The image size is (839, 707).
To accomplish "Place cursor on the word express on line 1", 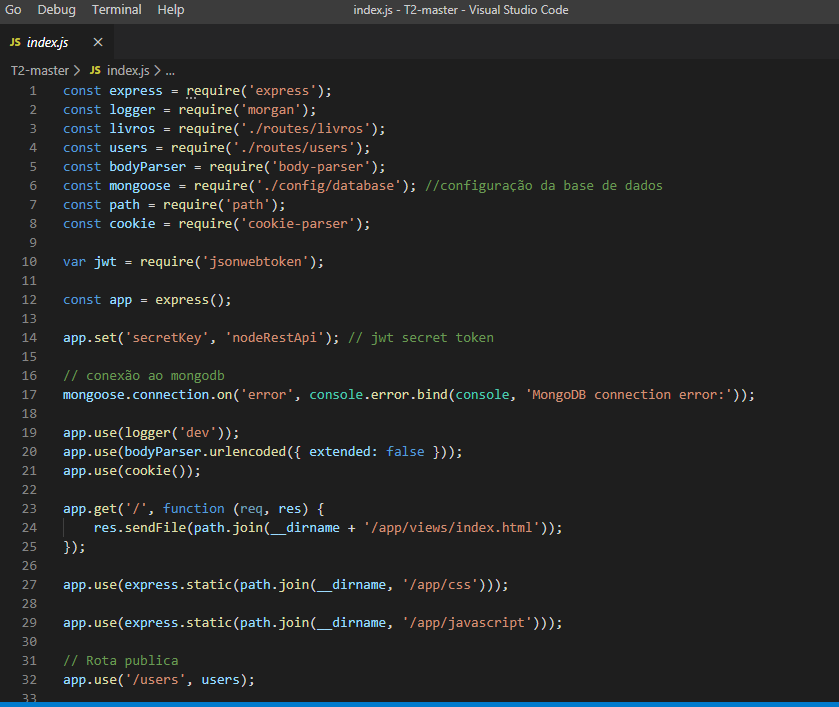I will pyautogui.click(x=135, y=90).
